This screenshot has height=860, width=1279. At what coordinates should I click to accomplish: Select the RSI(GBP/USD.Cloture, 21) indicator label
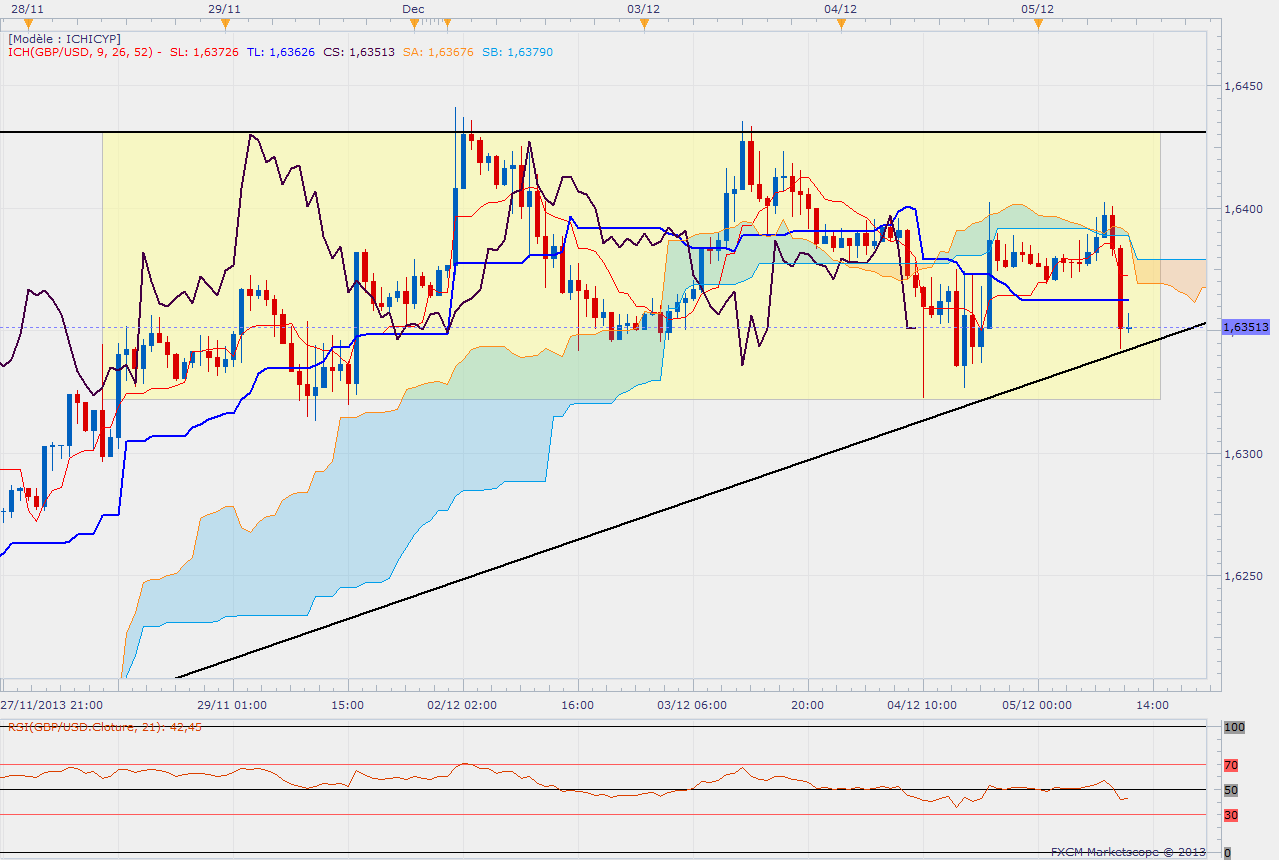tap(104, 727)
